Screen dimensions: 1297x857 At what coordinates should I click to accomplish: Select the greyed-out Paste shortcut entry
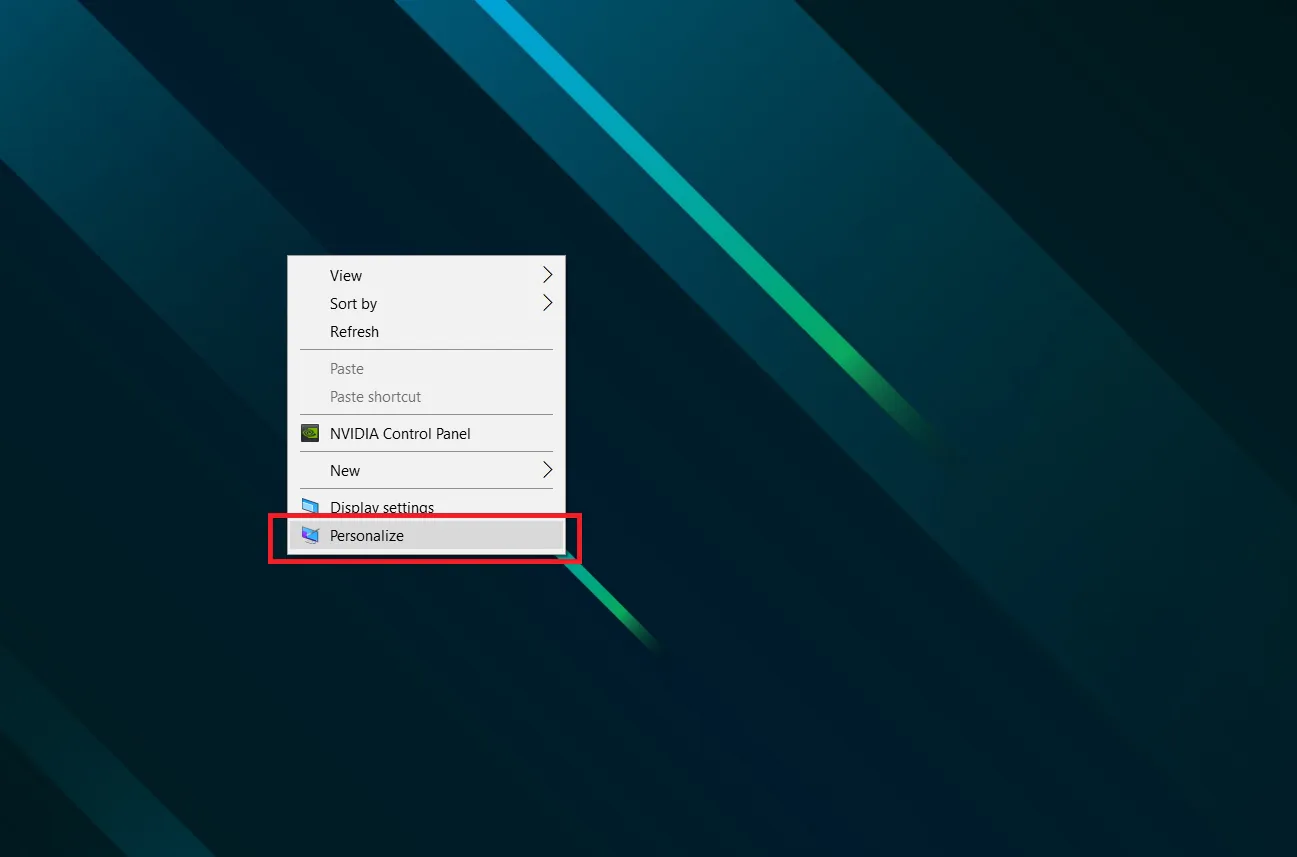tap(426, 397)
